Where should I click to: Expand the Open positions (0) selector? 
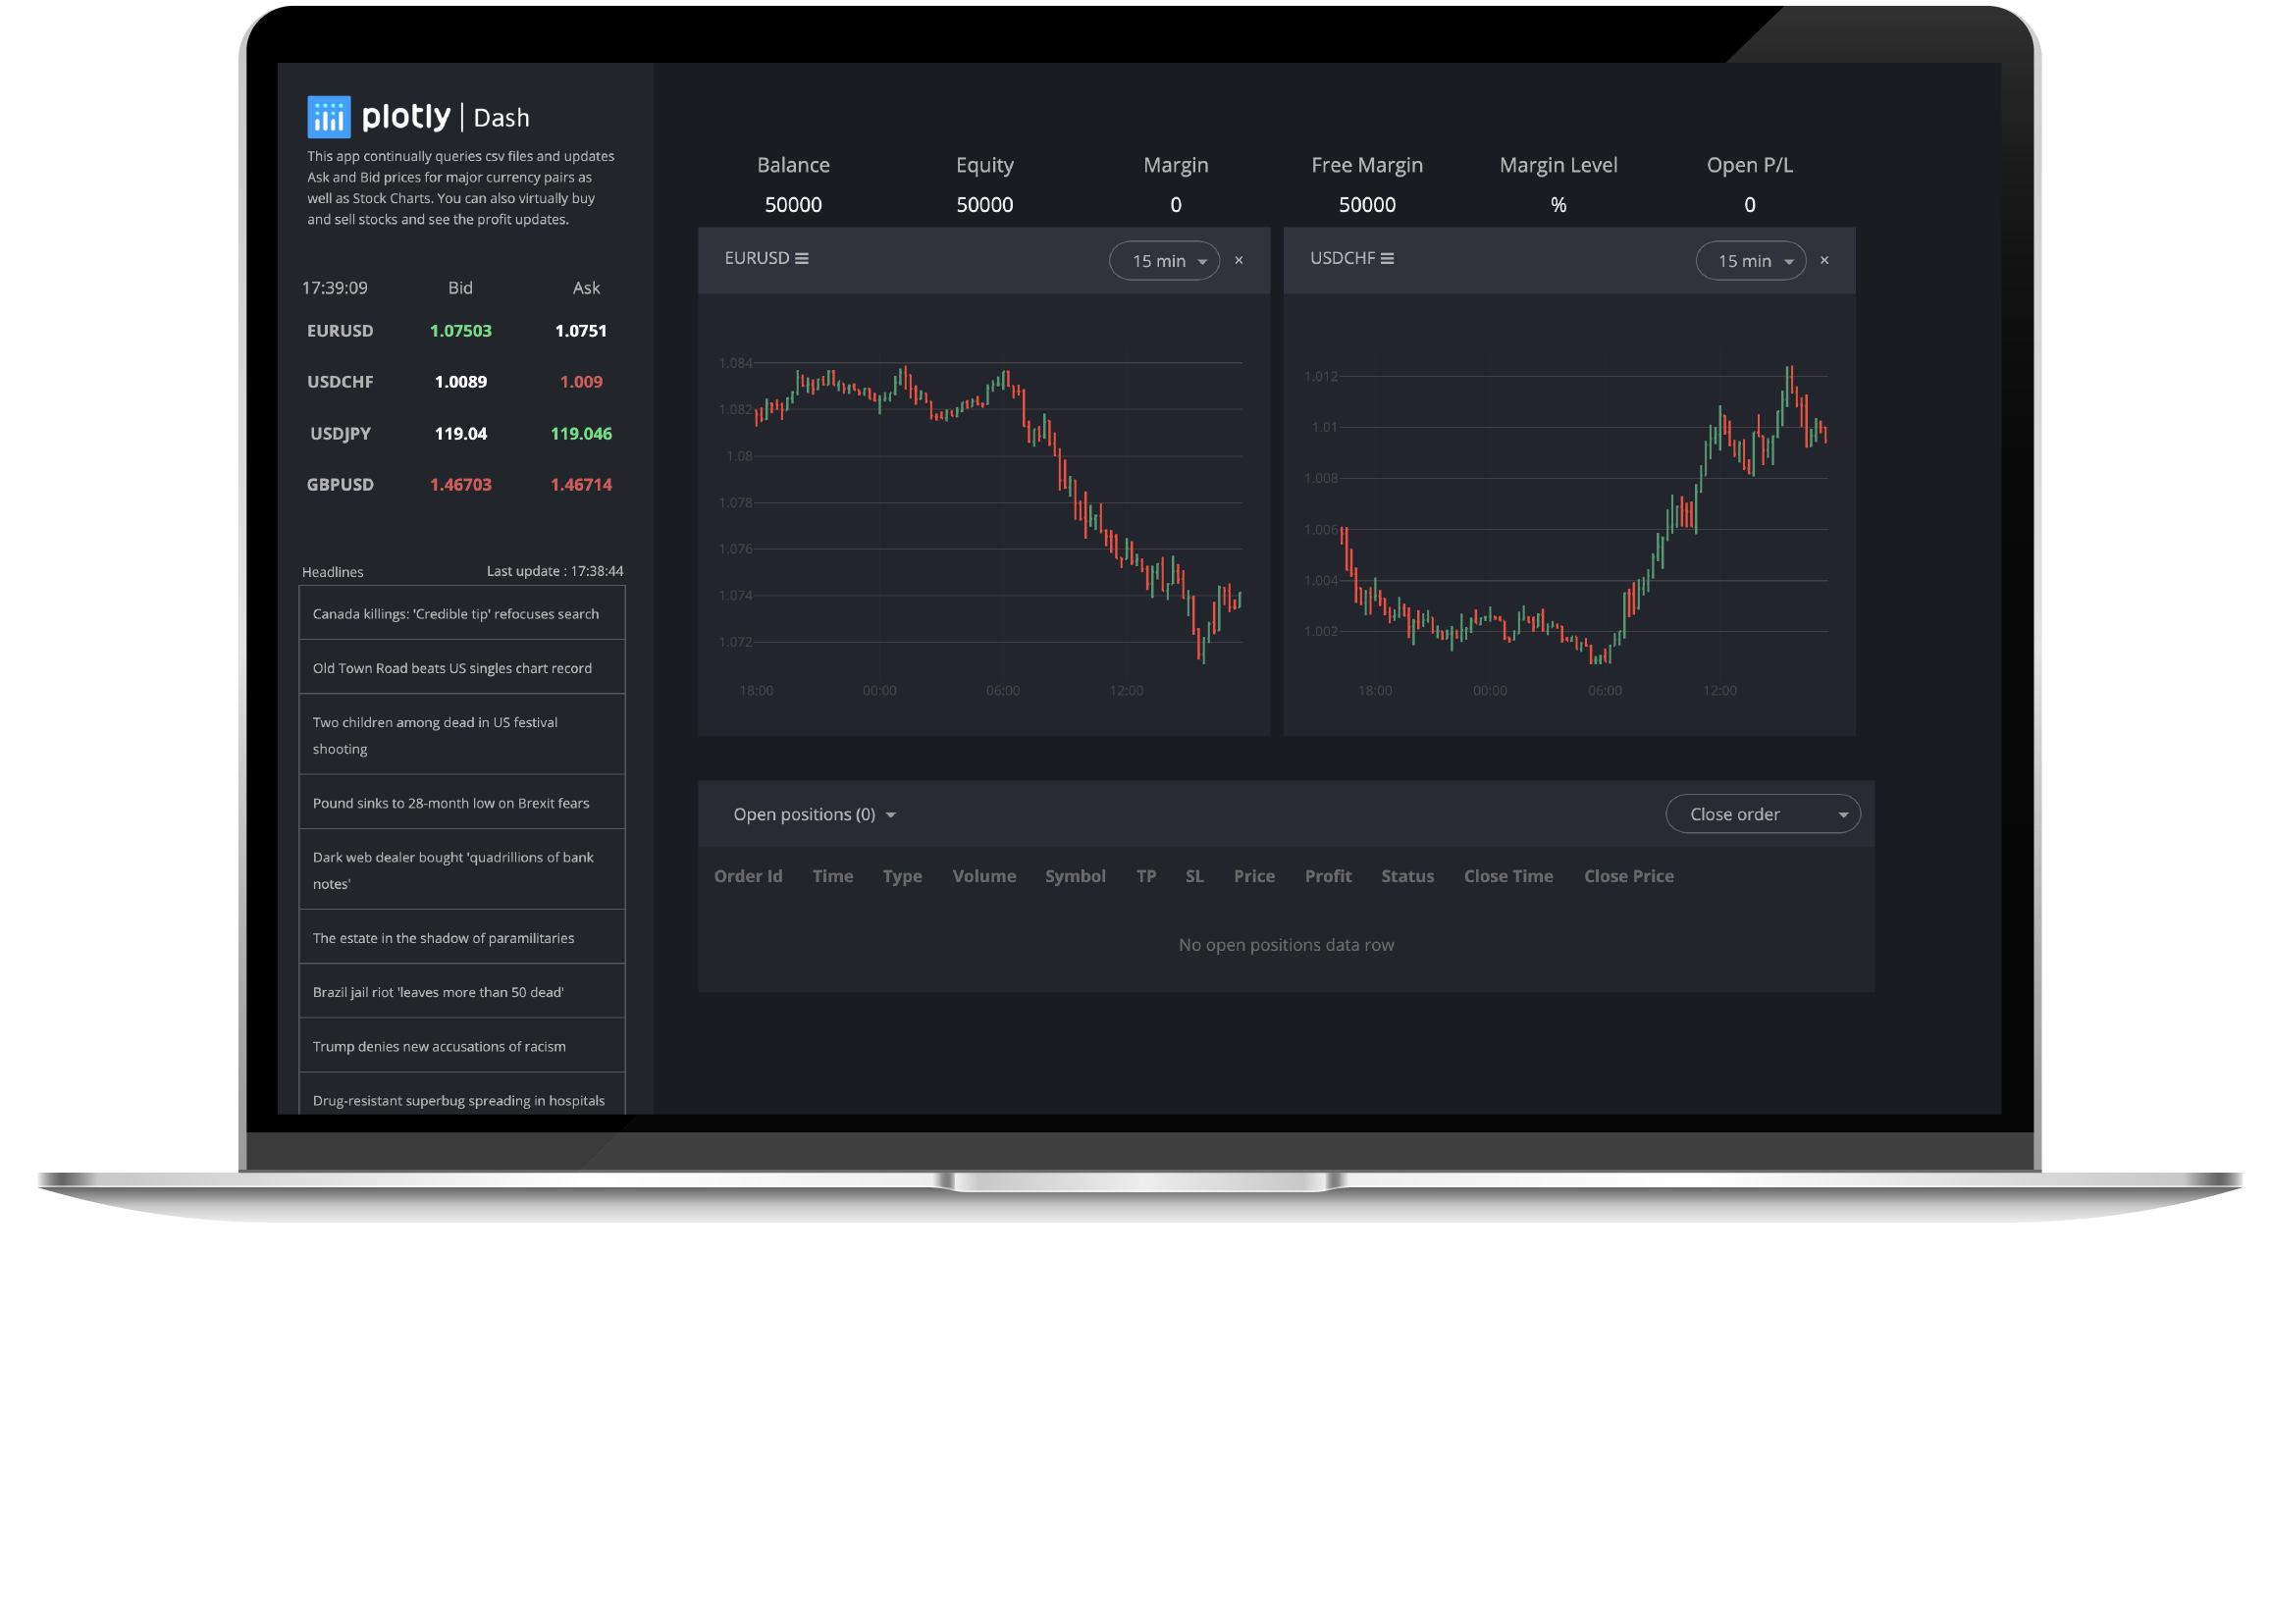[x=814, y=814]
